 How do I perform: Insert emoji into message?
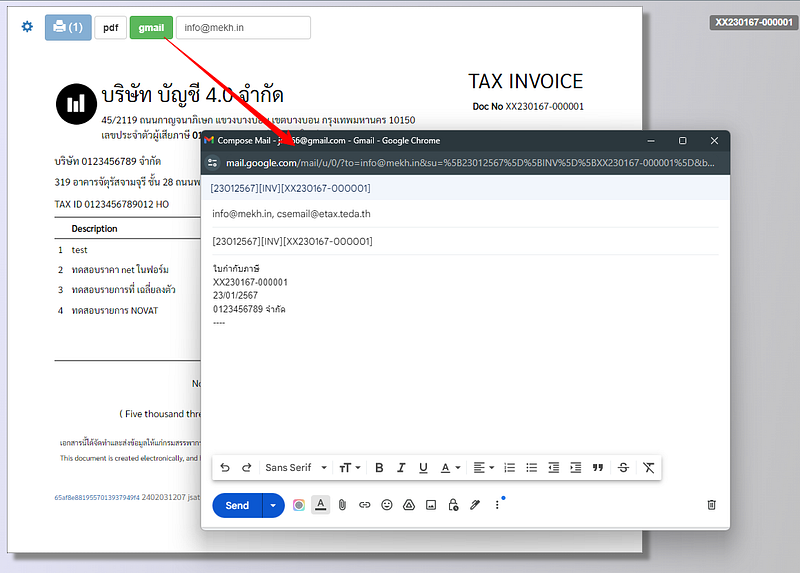pyautogui.click(x=387, y=505)
